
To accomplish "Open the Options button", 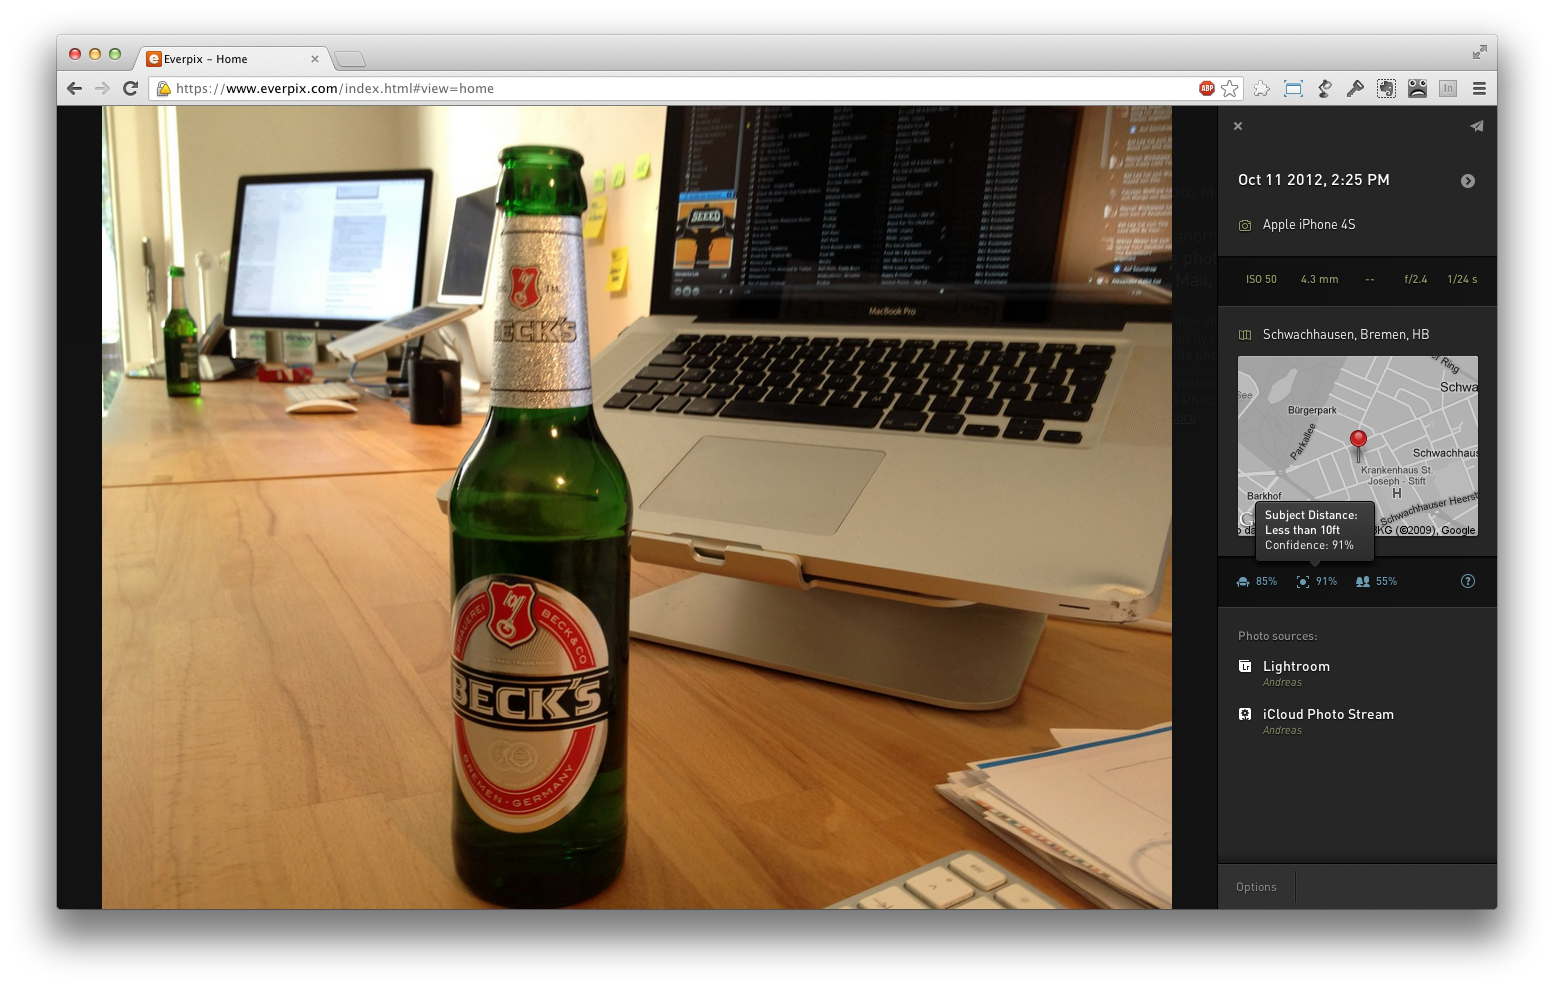I will click(x=1256, y=887).
